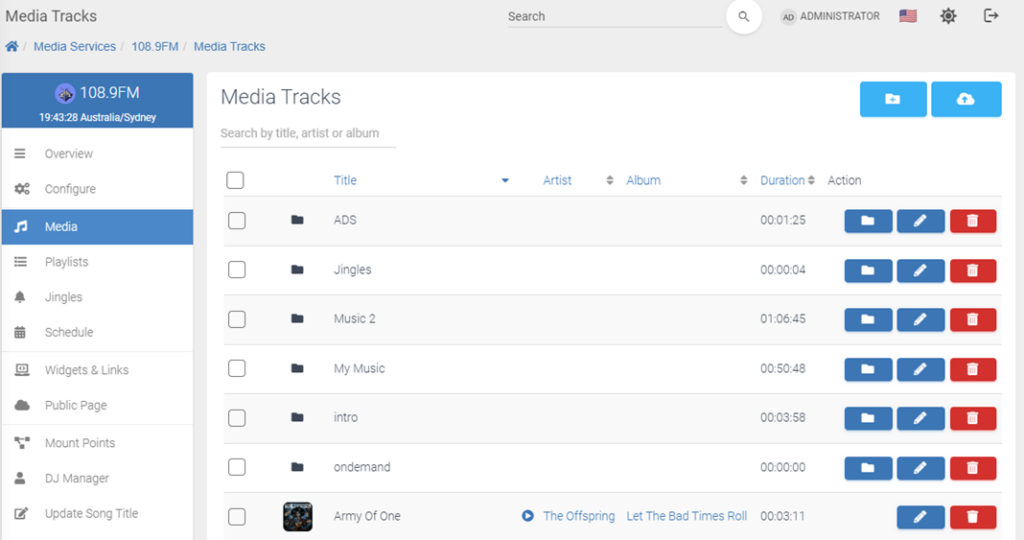Image resolution: width=1024 pixels, height=540 pixels.
Task: Sort the list by Duration
Action: (x=787, y=181)
